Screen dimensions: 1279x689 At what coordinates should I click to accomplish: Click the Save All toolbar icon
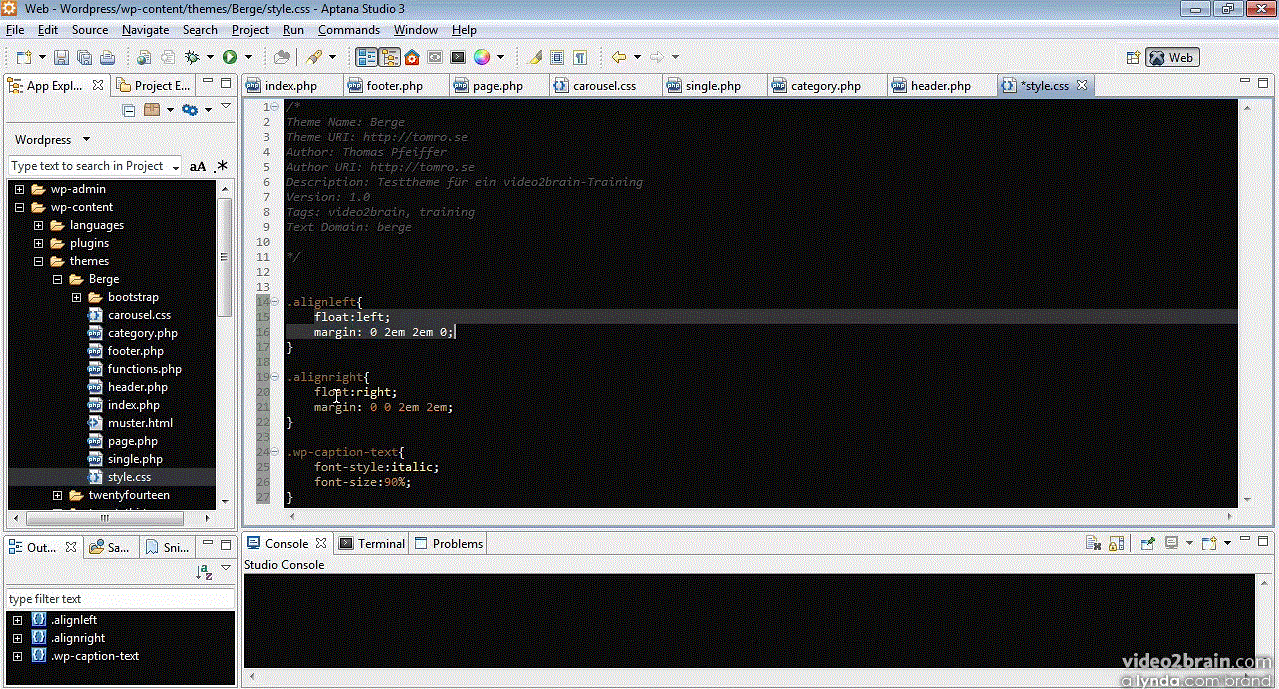pos(84,57)
